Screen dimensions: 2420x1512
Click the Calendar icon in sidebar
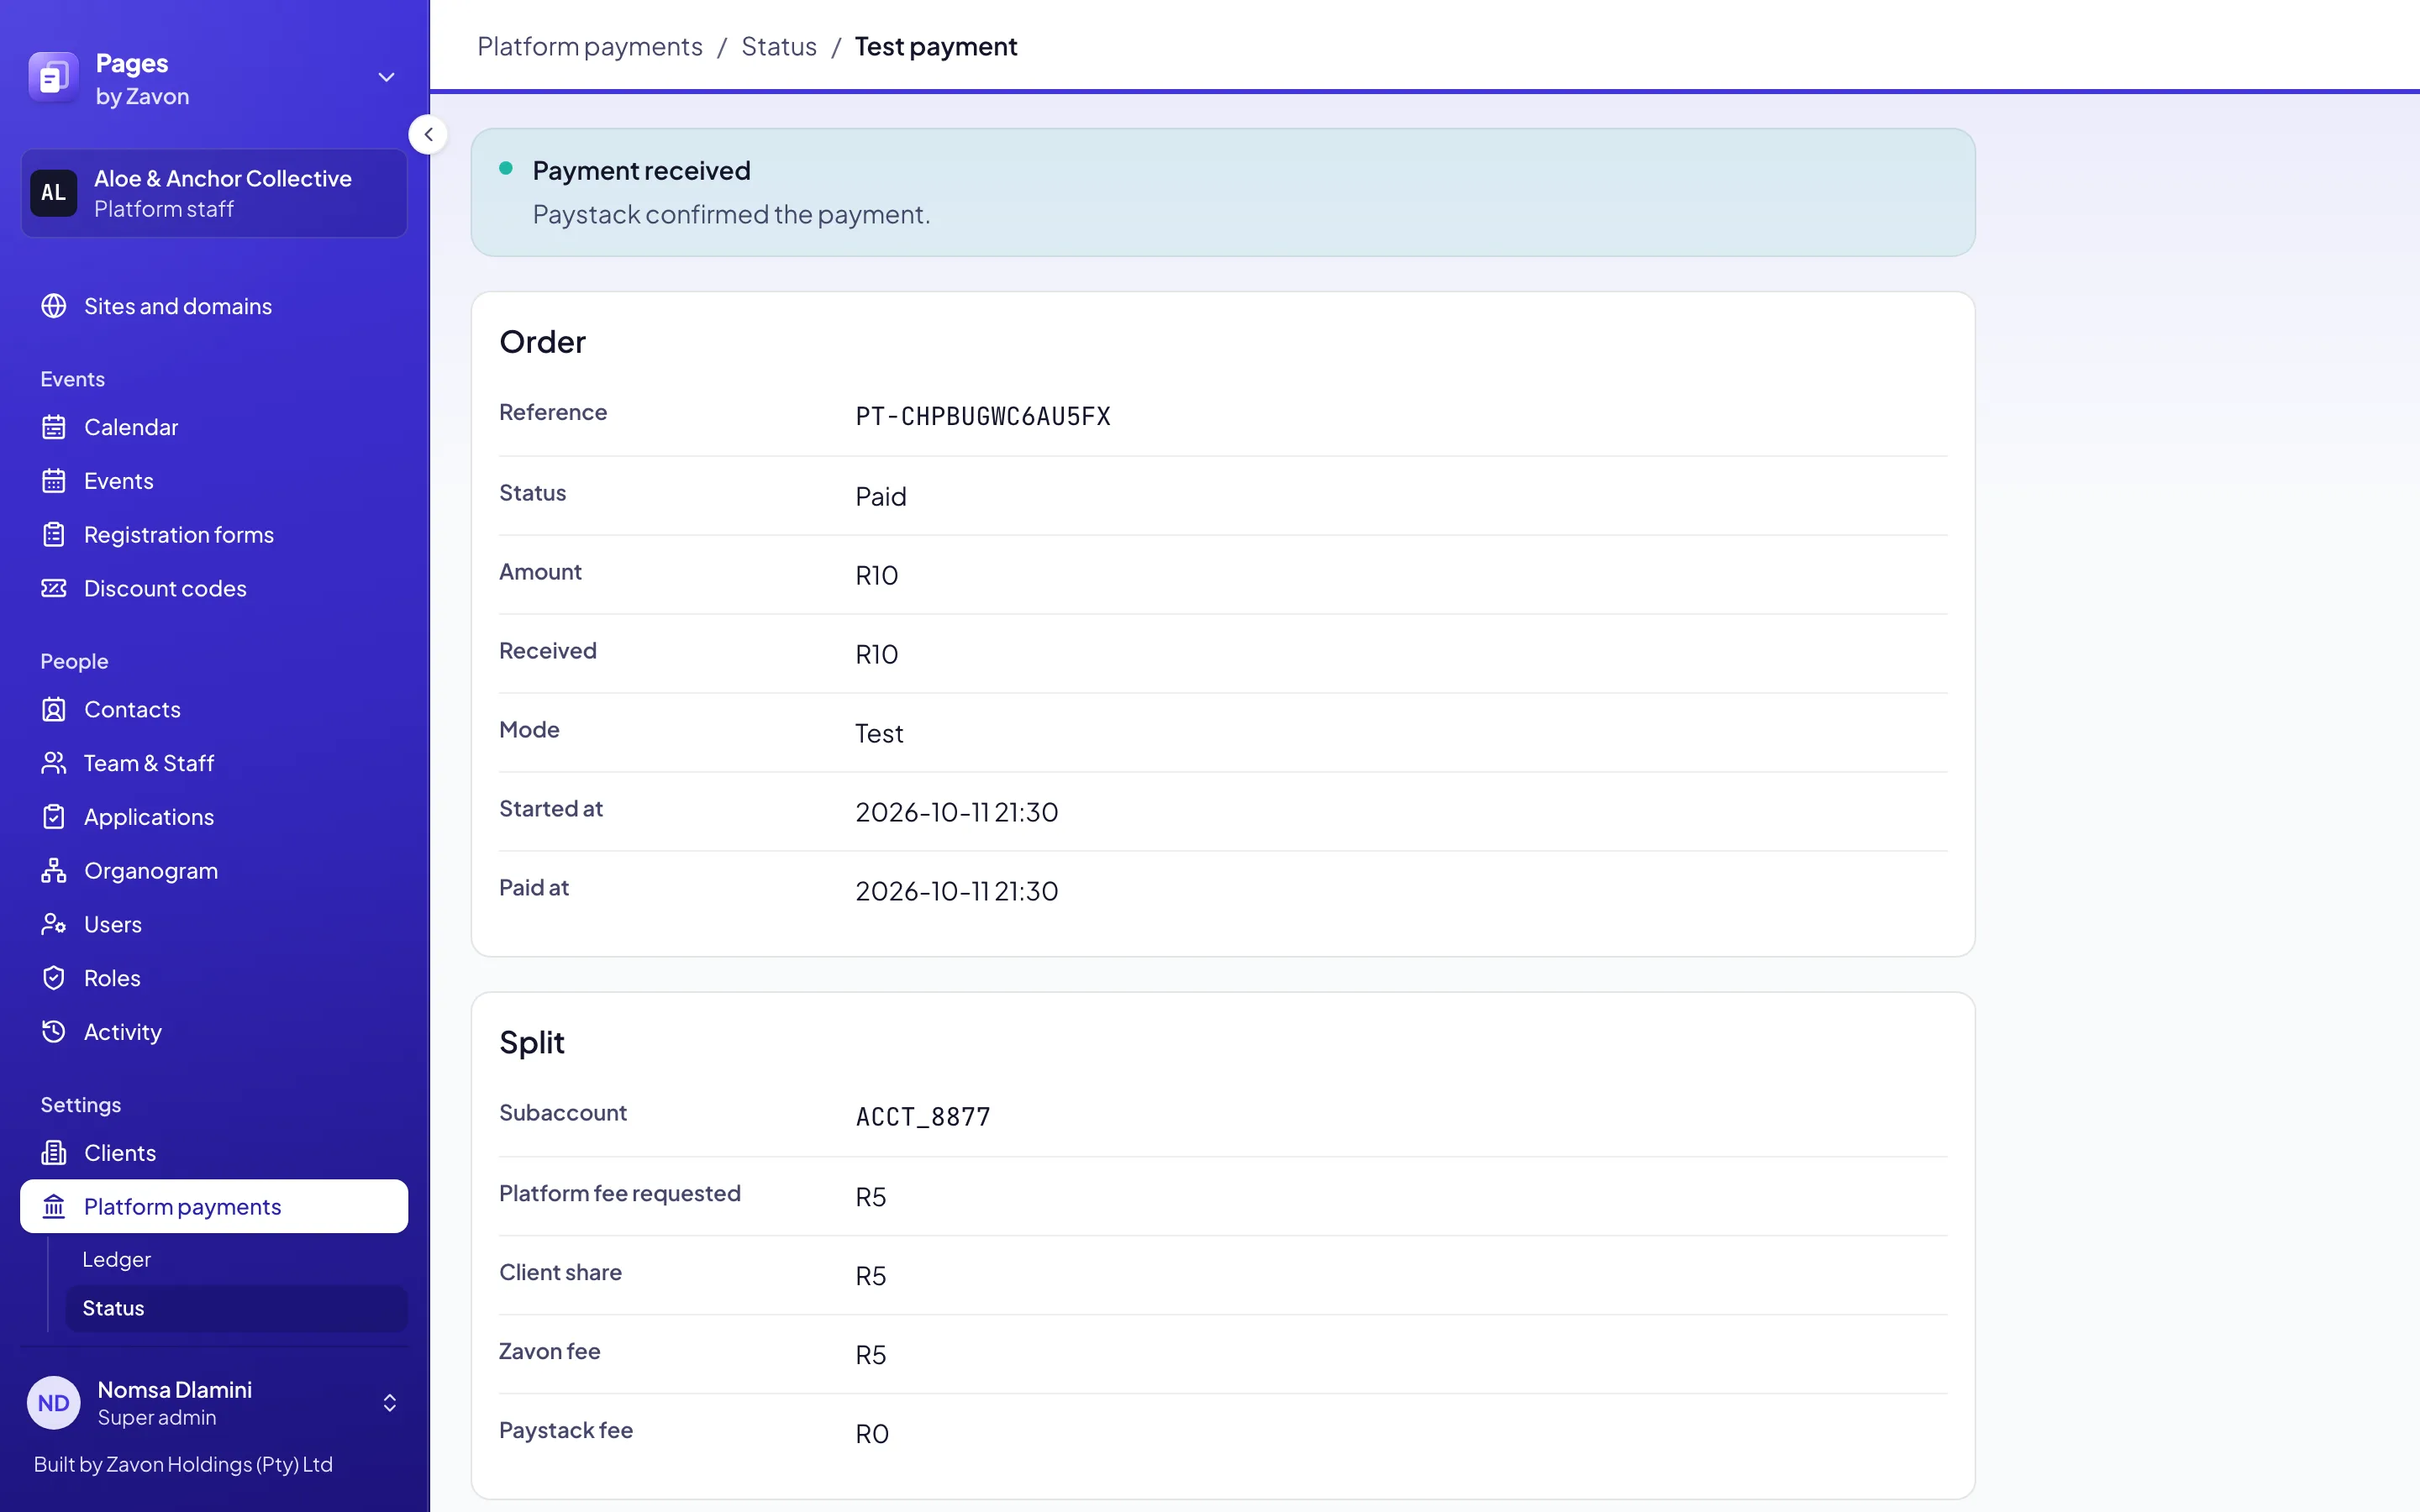click(54, 427)
